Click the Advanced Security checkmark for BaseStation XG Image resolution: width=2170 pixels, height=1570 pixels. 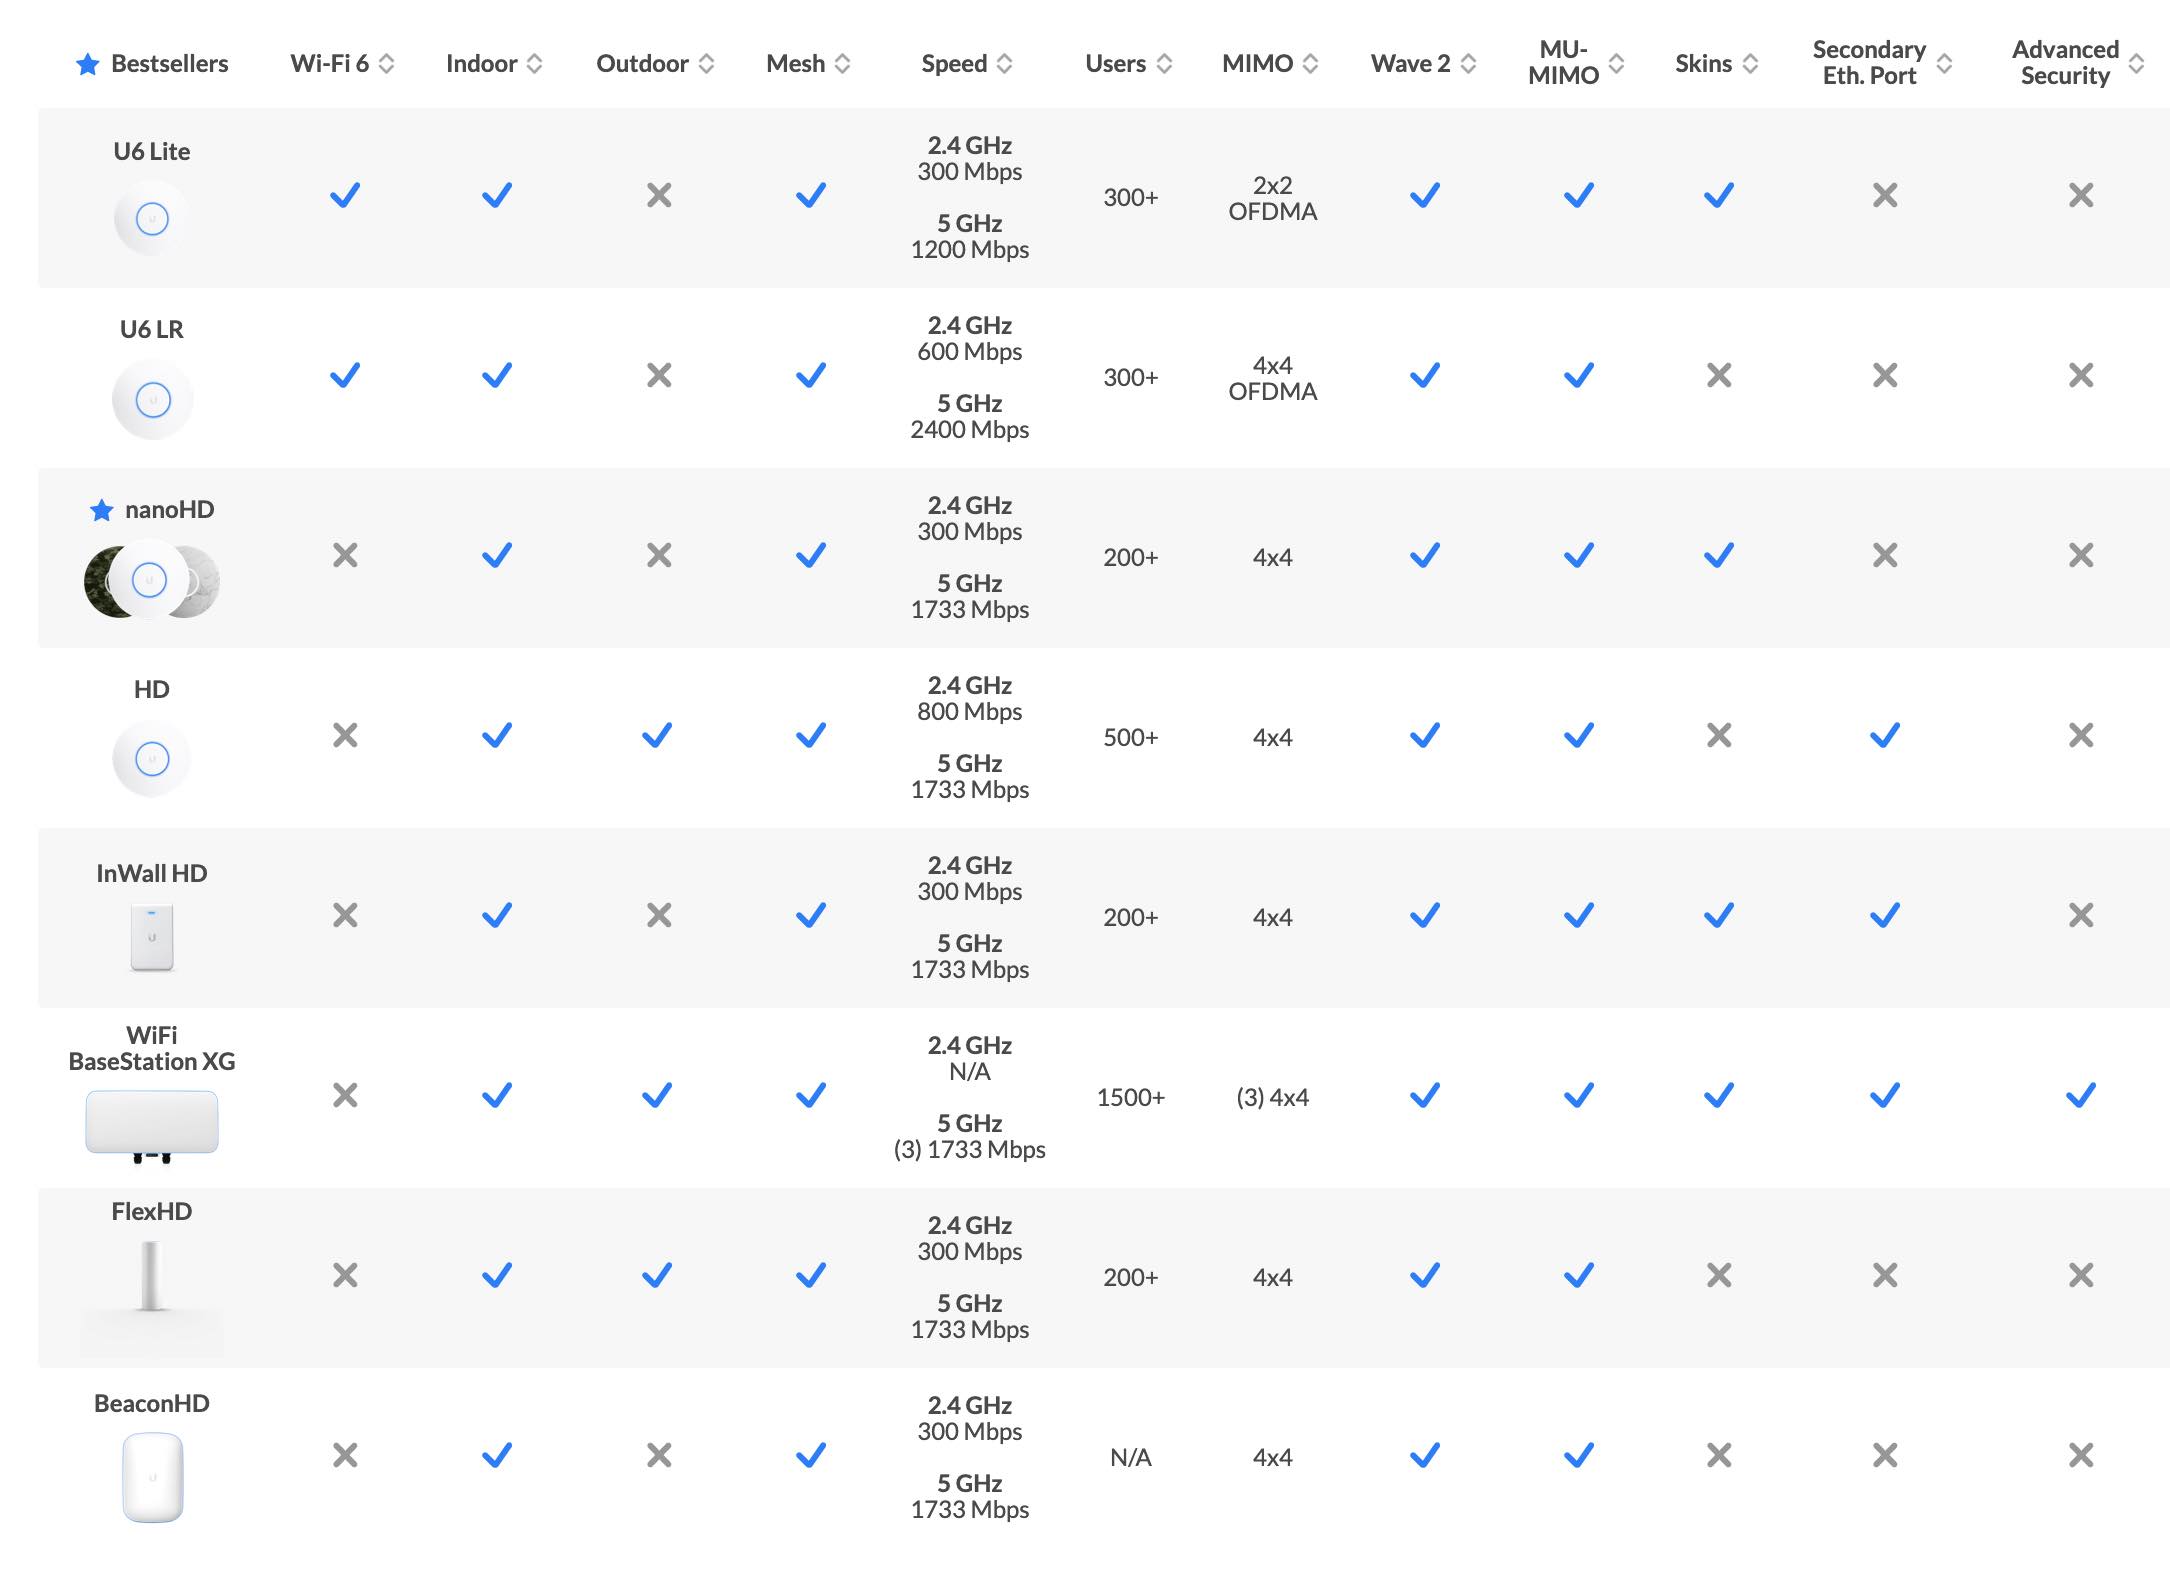pos(2080,1096)
